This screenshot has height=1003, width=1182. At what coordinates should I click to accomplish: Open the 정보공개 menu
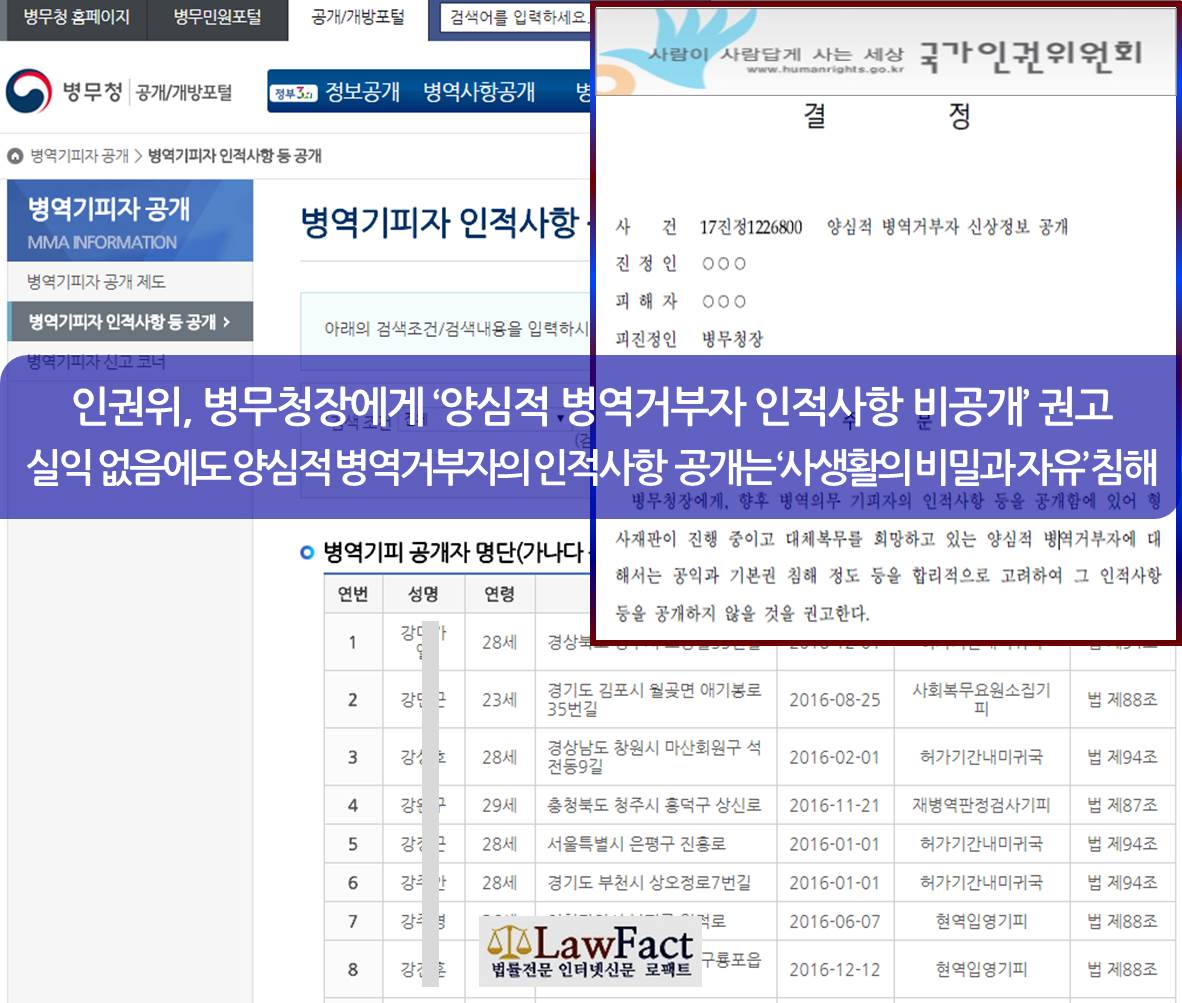click(362, 92)
